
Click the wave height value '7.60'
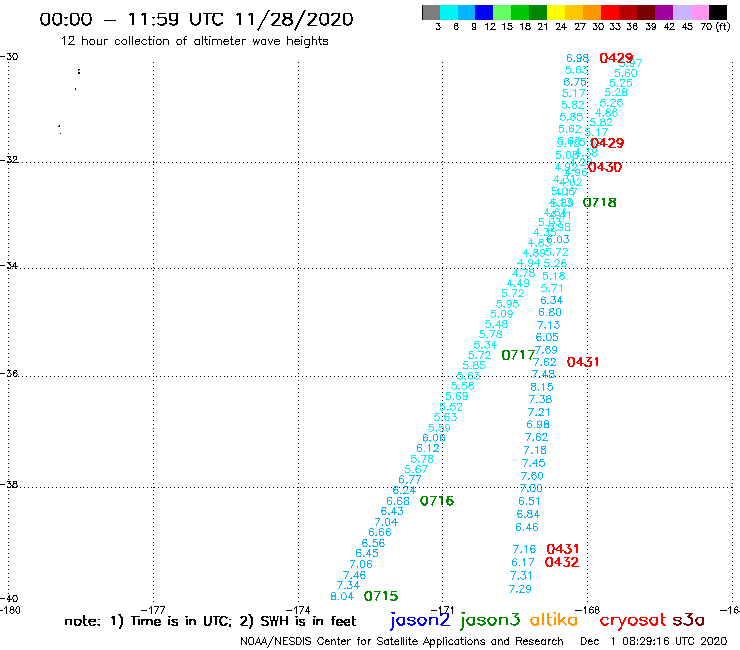click(532, 476)
